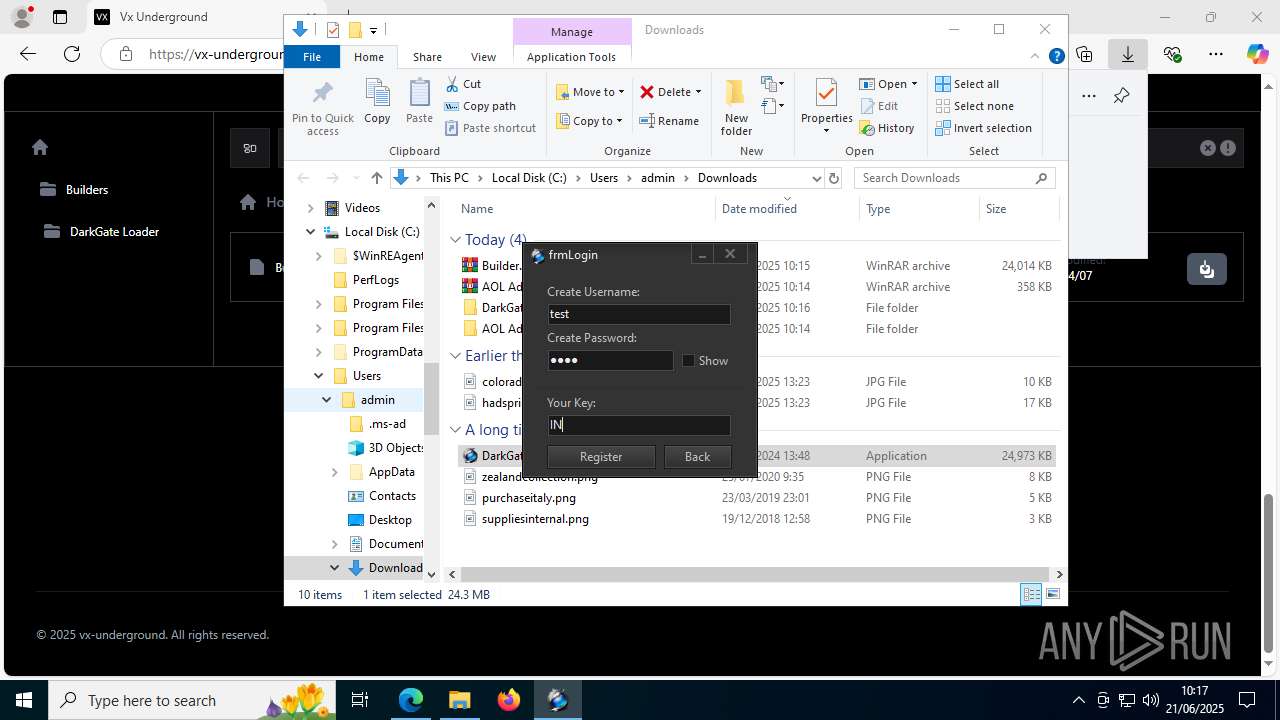The width and height of the screenshot is (1280, 720).
Task: Click the browser Downloads icon
Action: click(x=1127, y=54)
